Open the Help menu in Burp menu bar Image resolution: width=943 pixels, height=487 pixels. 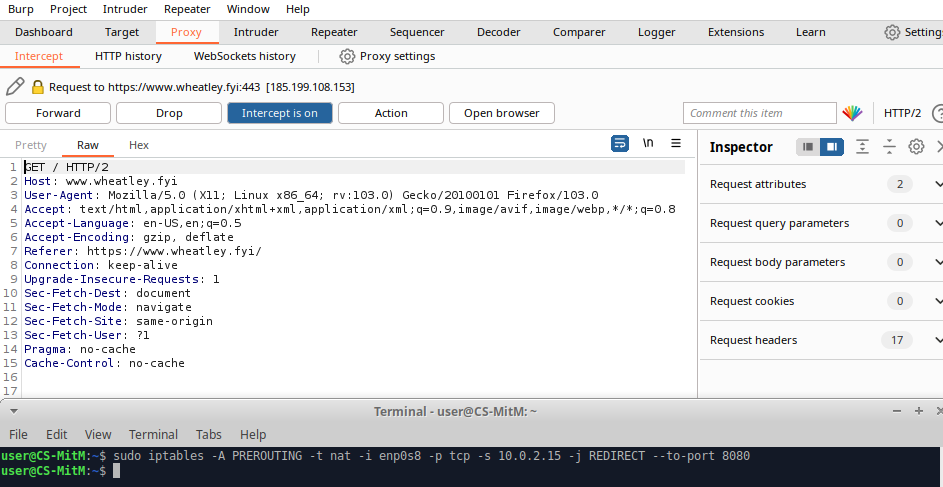298,9
